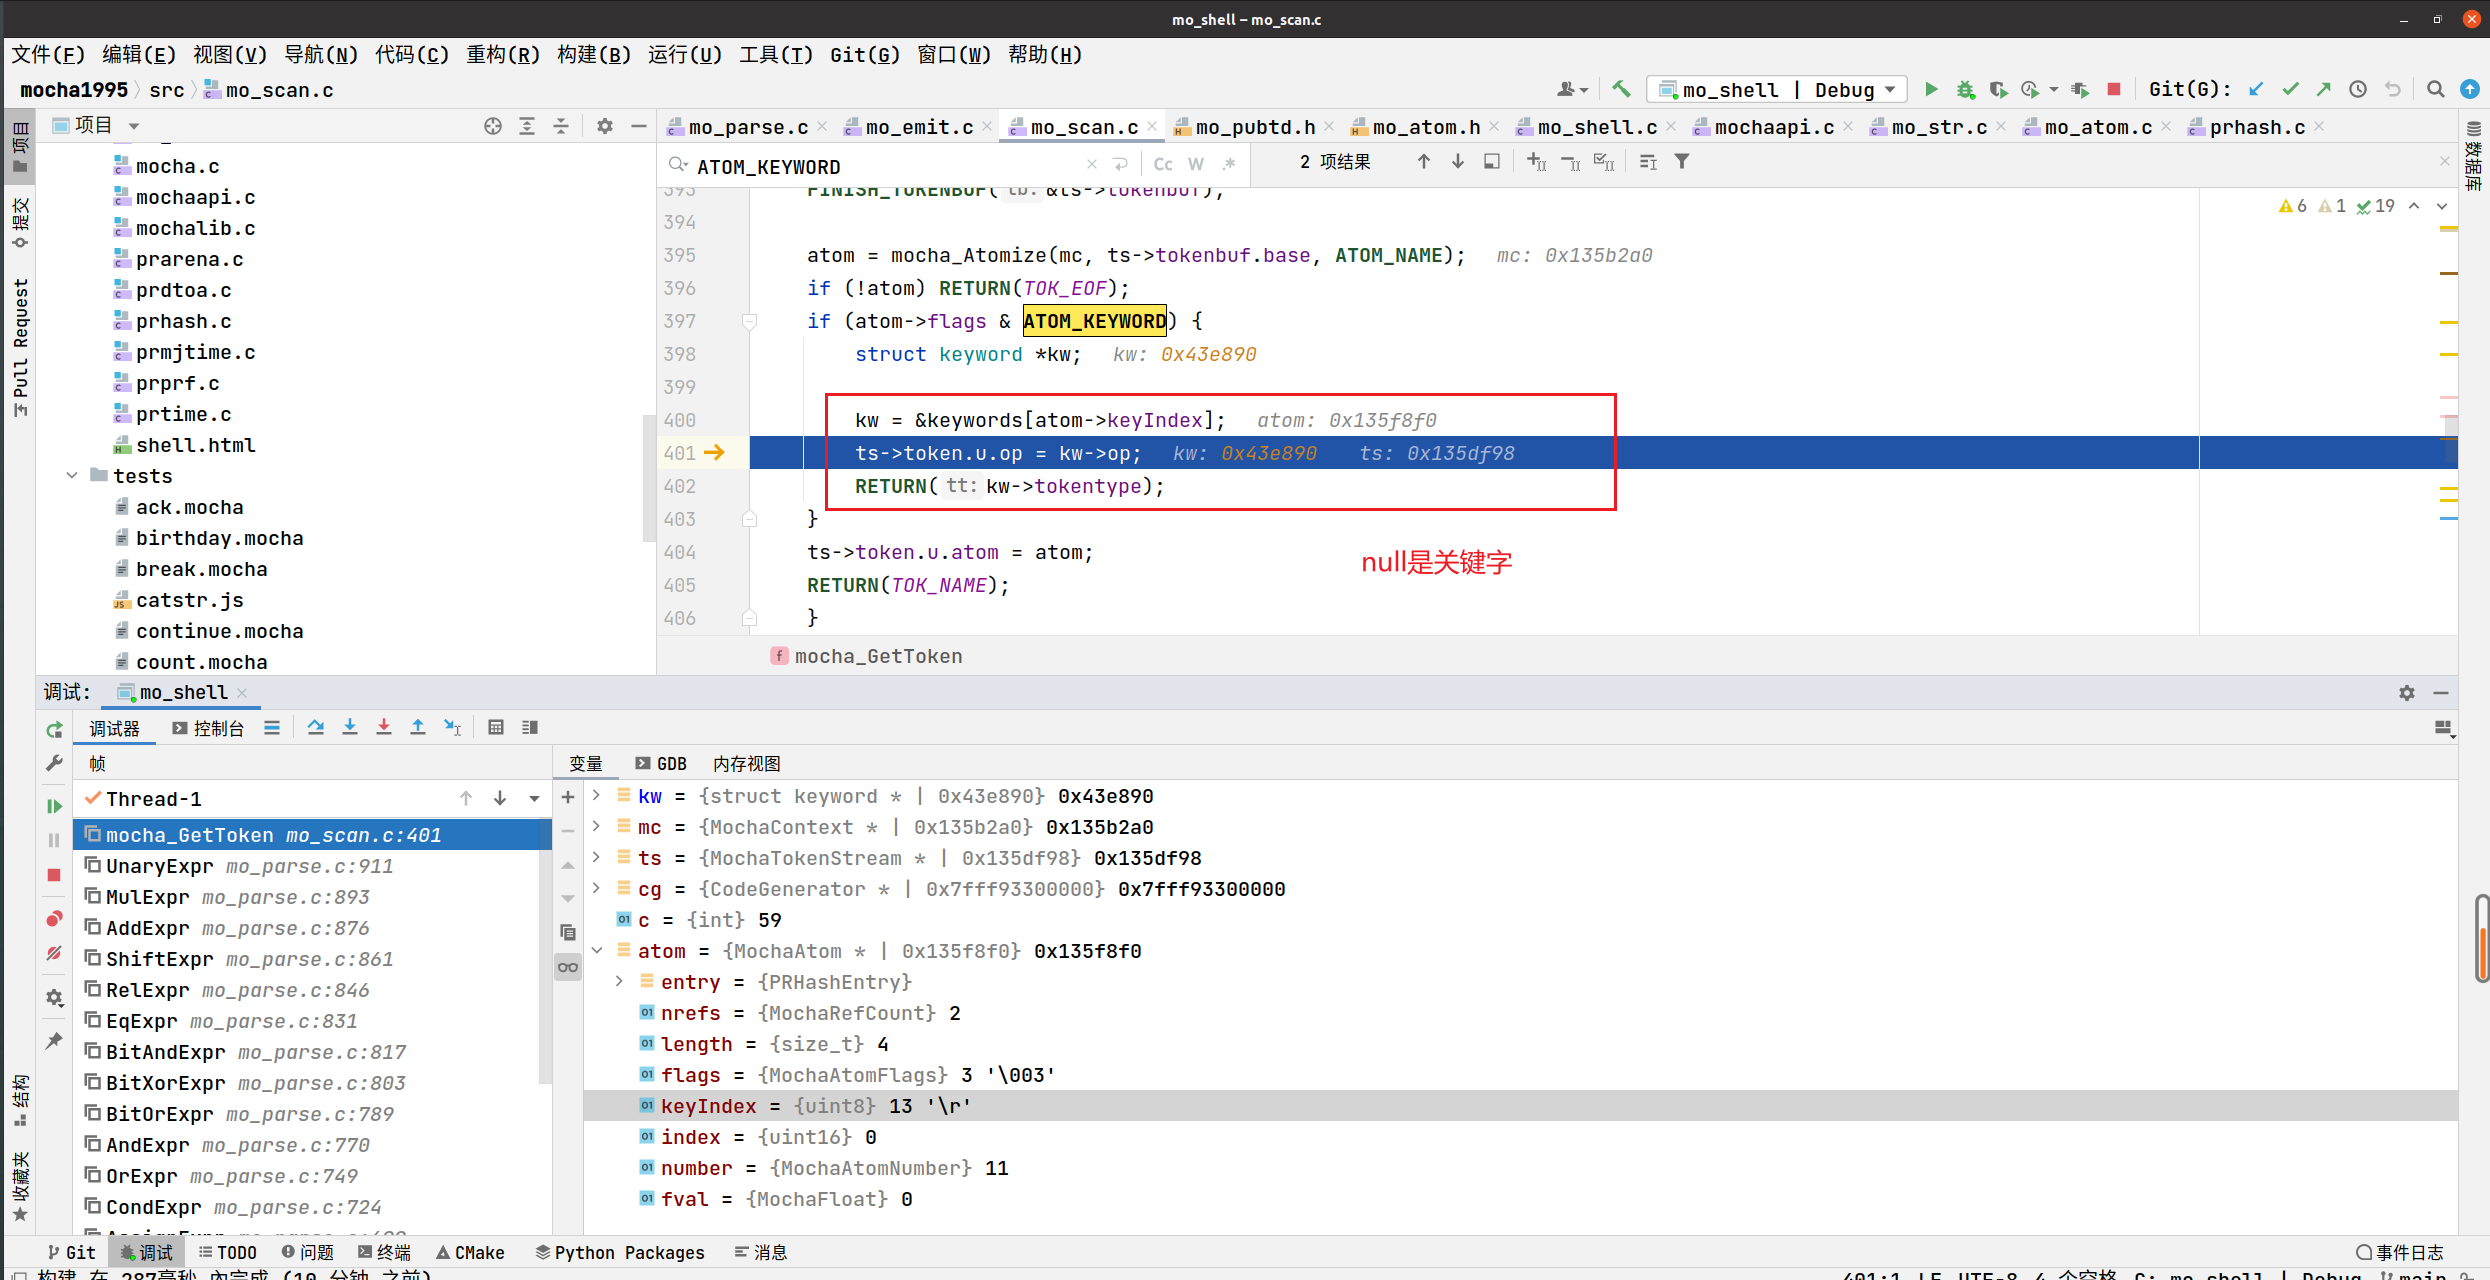Click the filter search results funnel icon
The height and width of the screenshot is (1280, 2490).
(1683, 162)
